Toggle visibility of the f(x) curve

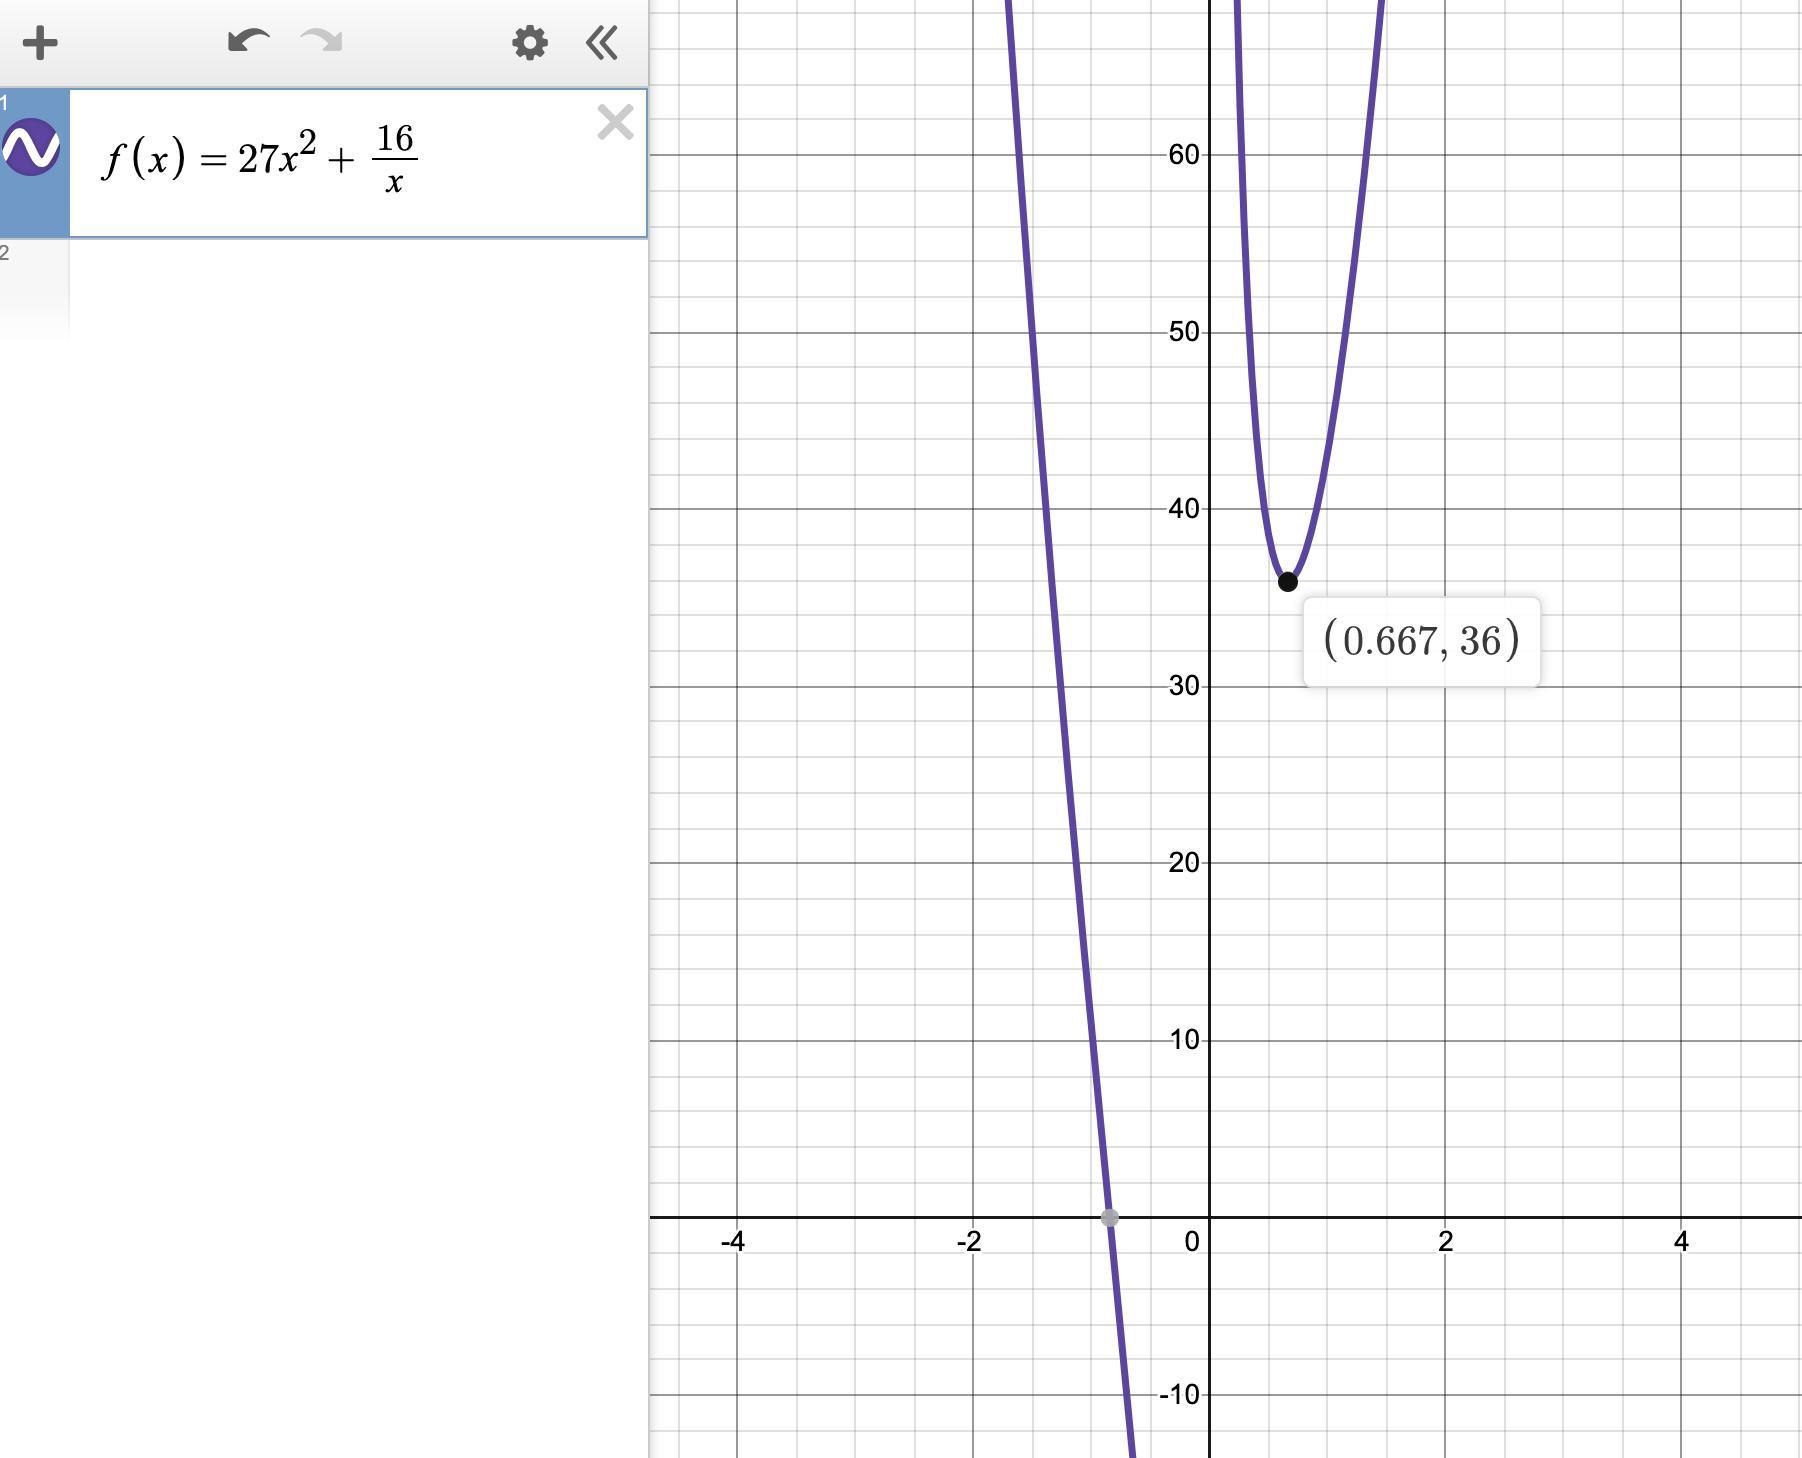[32, 148]
